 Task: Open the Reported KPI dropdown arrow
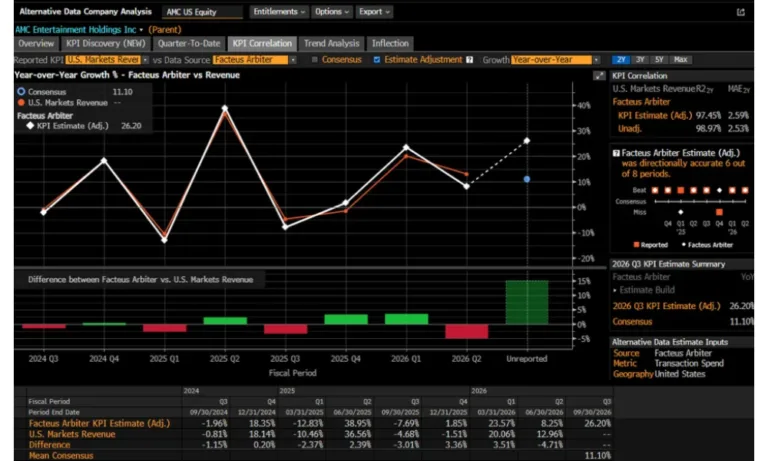click(145, 60)
